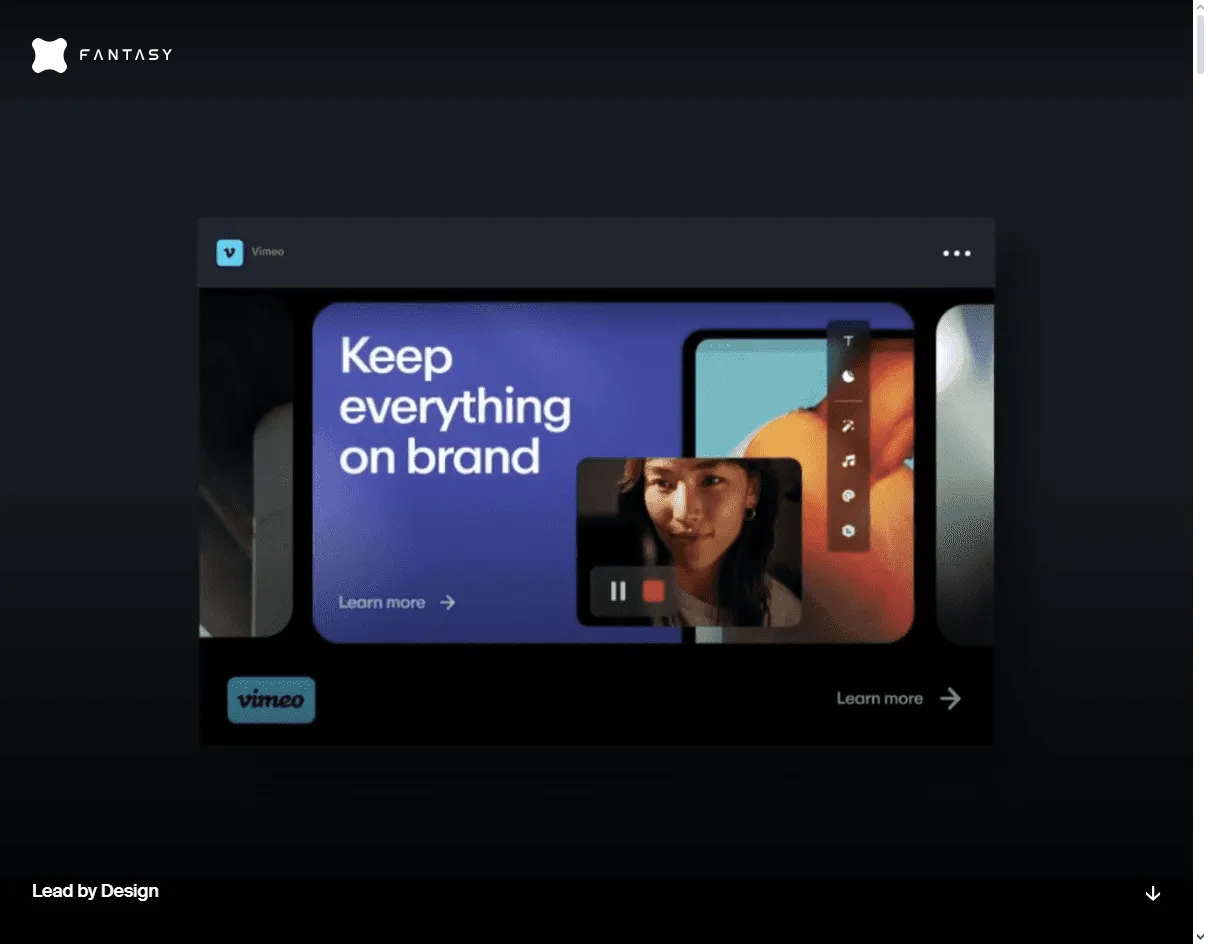The height and width of the screenshot is (944, 1208).
Task: Click the page scrollbar thumb
Action: pos(1201,44)
